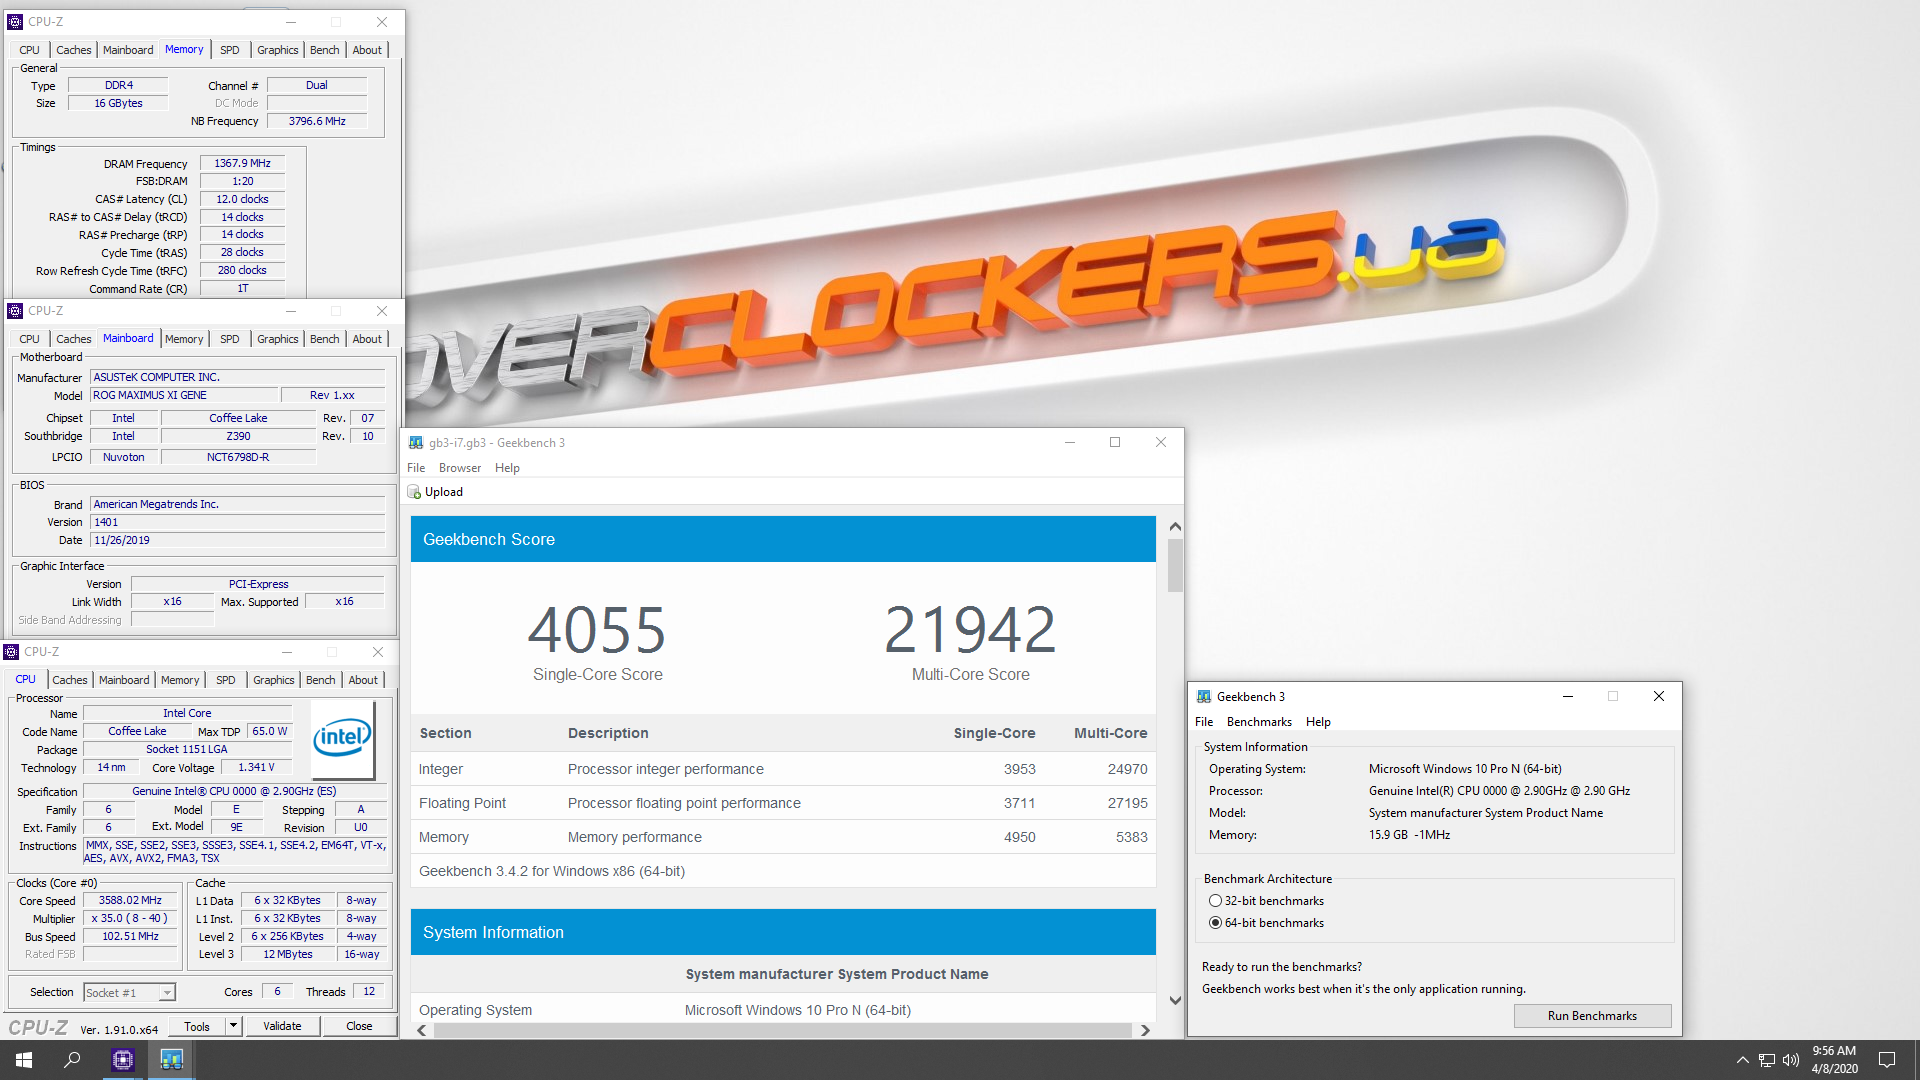The height and width of the screenshot is (1080, 1920).
Task: Click Run Benchmarks button
Action: pyautogui.click(x=1592, y=1016)
